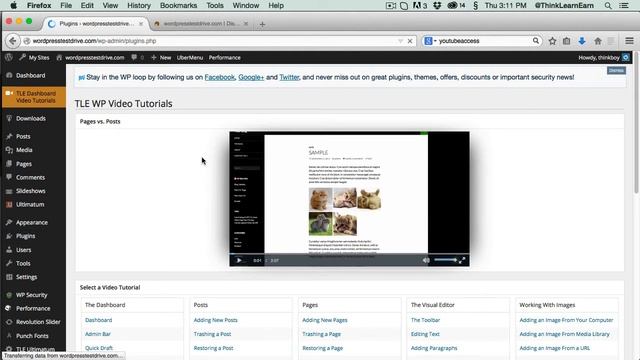Click the search magnifier in search box

pyautogui.click(x=536, y=41)
